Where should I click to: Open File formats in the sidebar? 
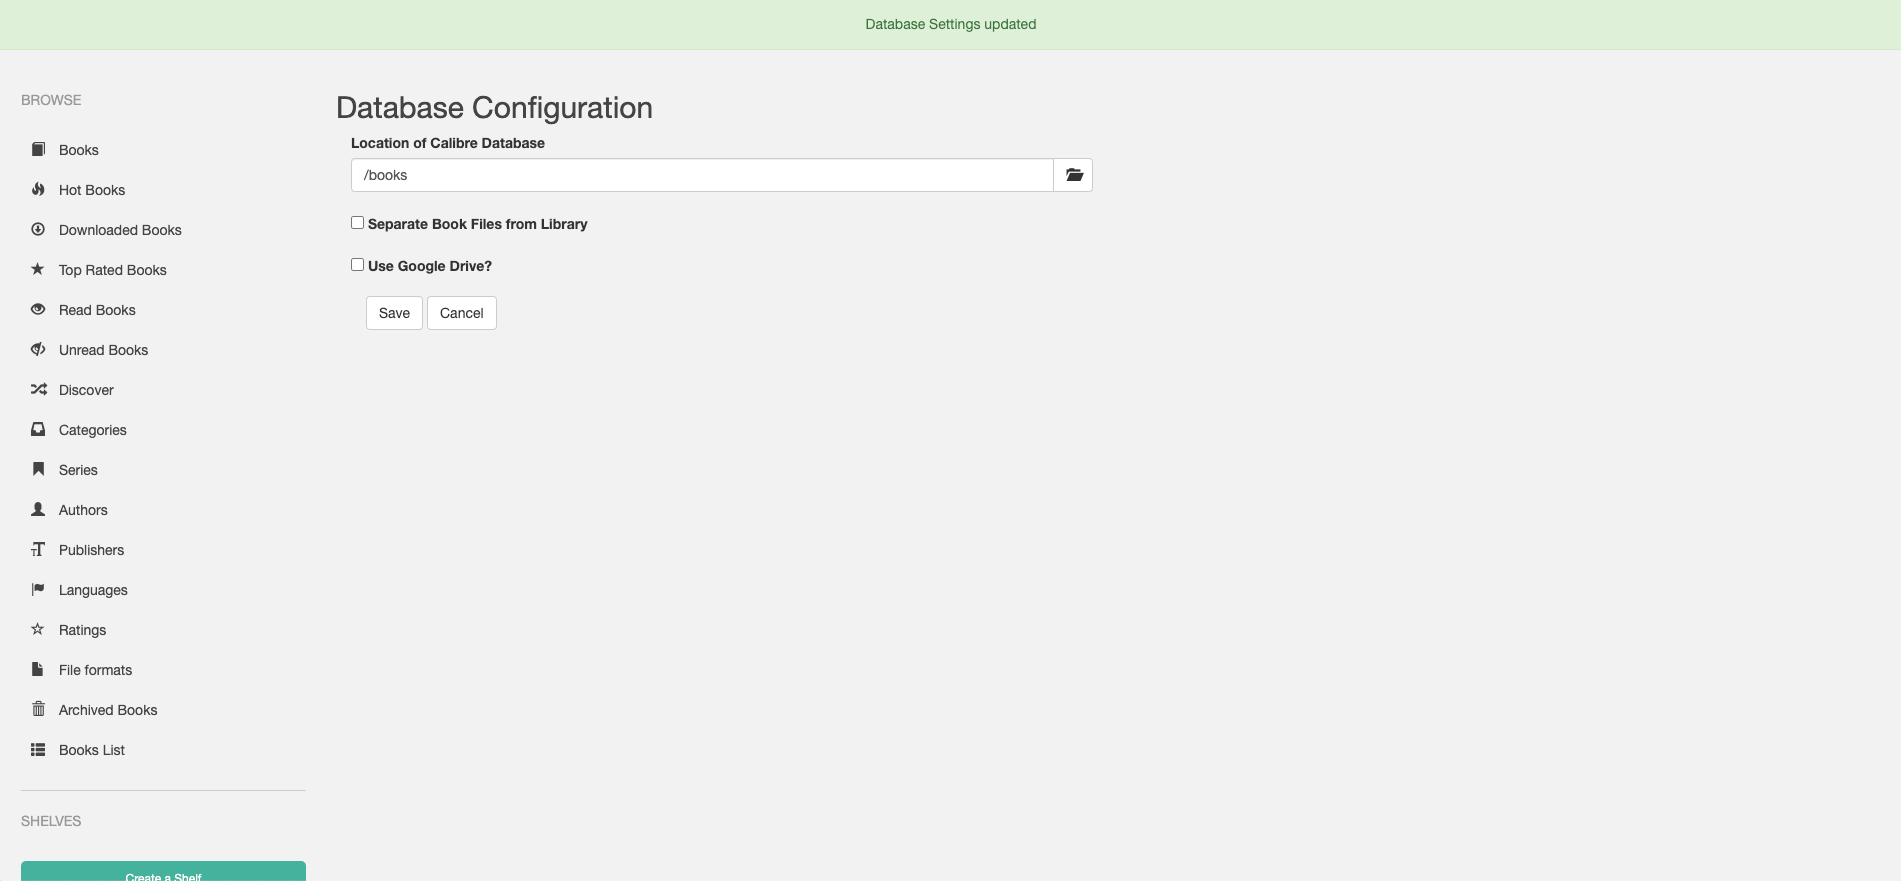coord(95,670)
